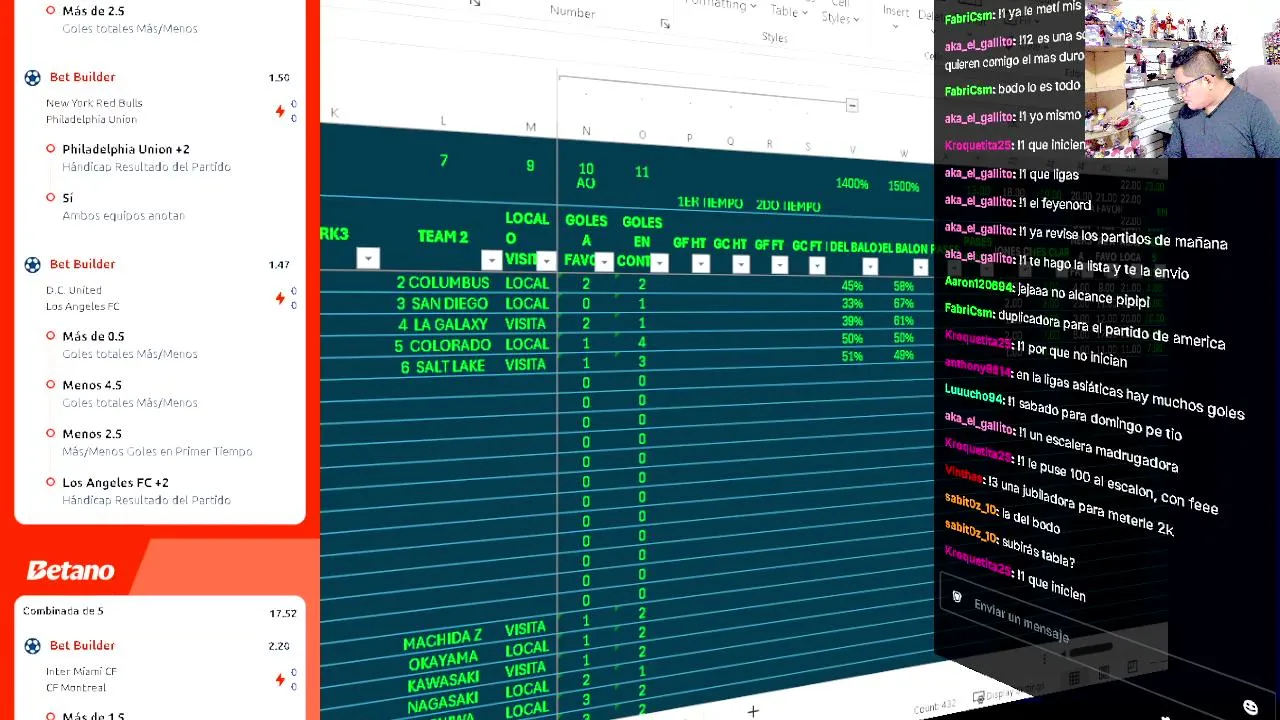Click the lightning icon on the Inter Miami CF match

[x=280, y=680]
